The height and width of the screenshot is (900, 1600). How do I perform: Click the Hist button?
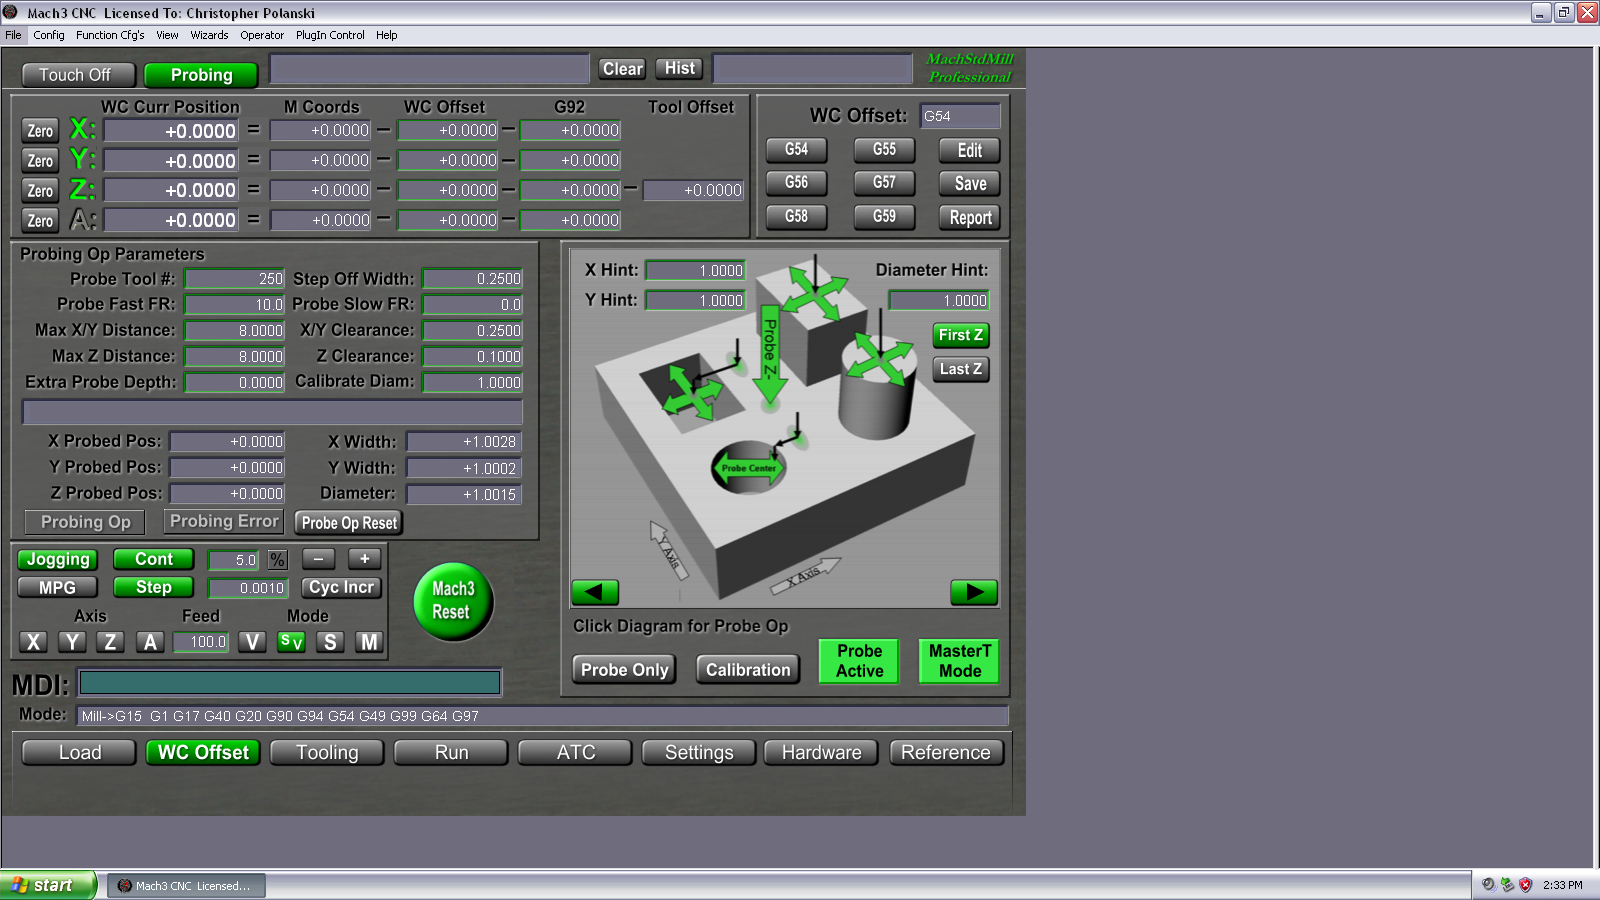tap(680, 69)
